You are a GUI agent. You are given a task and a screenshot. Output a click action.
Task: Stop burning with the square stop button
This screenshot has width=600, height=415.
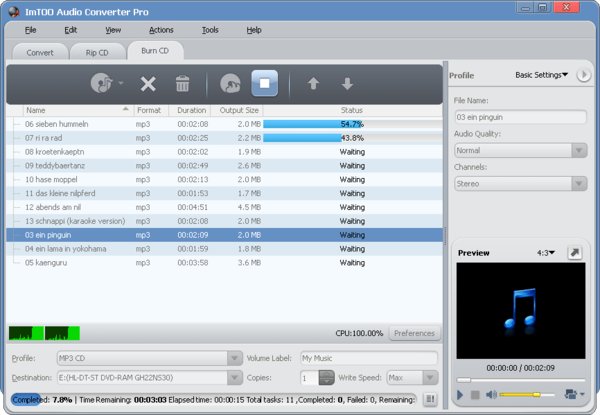[265, 84]
